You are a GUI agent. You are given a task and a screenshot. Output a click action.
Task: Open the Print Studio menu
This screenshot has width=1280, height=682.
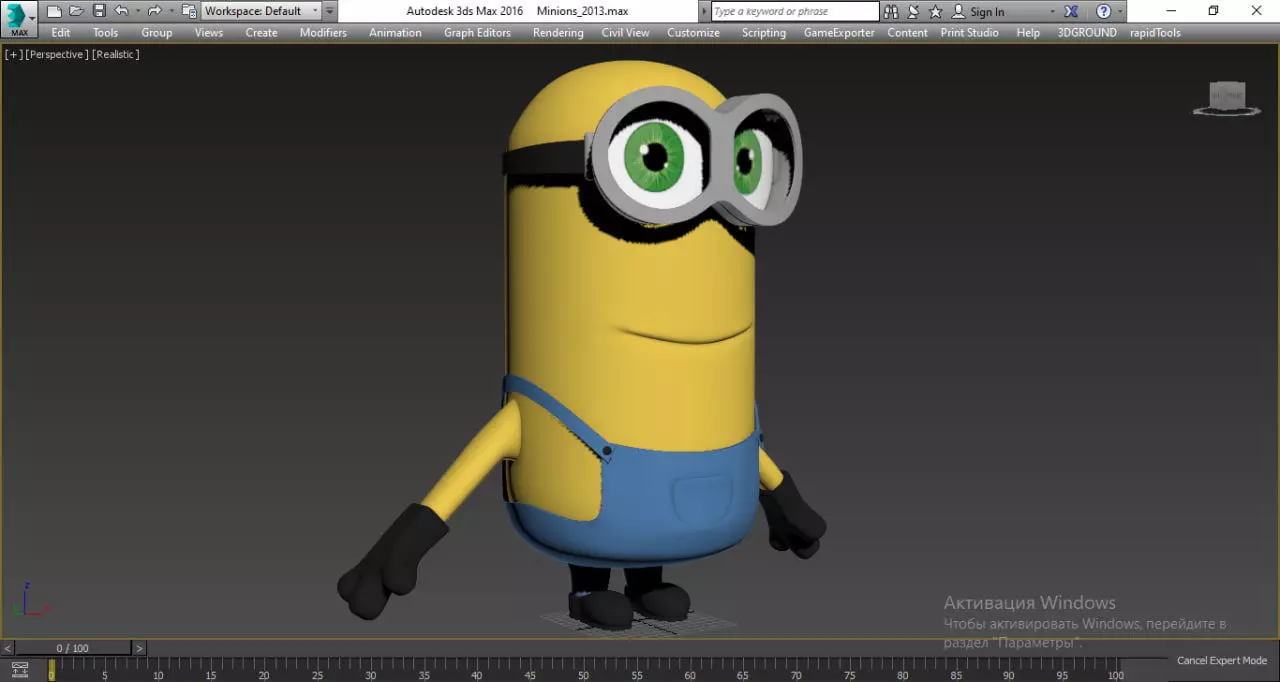(x=969, y=32)
